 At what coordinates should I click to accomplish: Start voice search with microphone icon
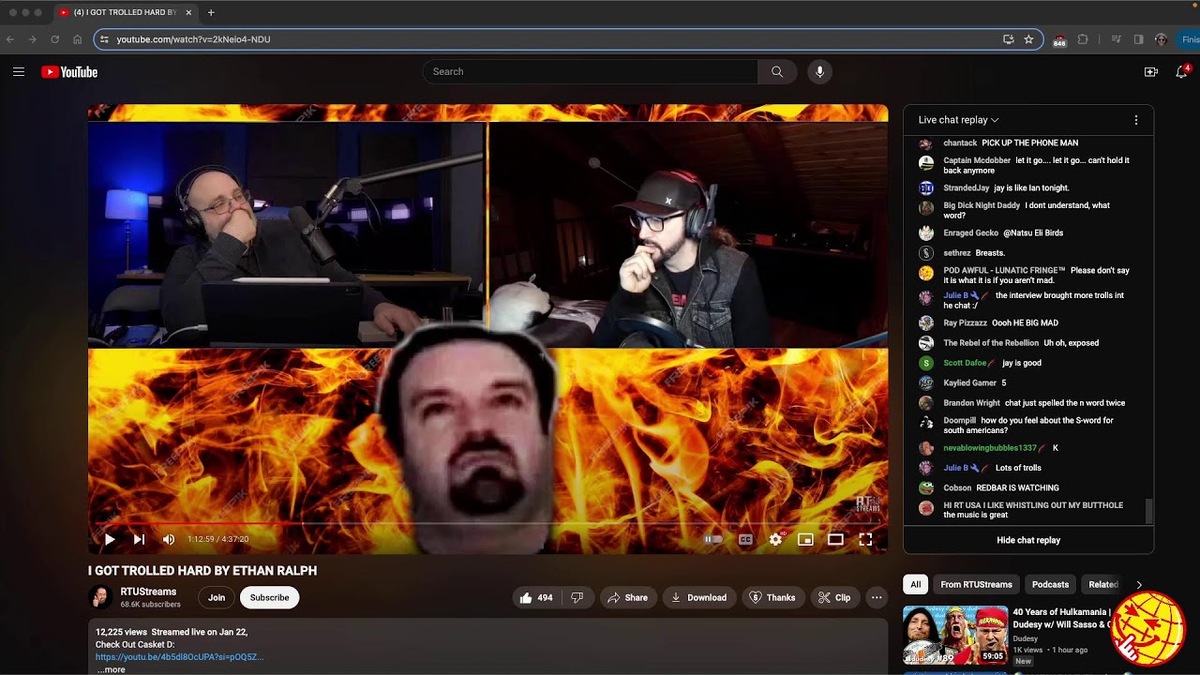tap(820, 72)
